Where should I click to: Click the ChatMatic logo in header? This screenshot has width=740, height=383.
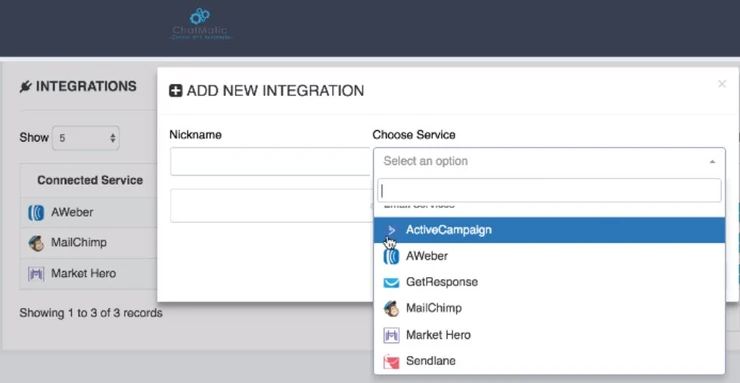[200, 24]
